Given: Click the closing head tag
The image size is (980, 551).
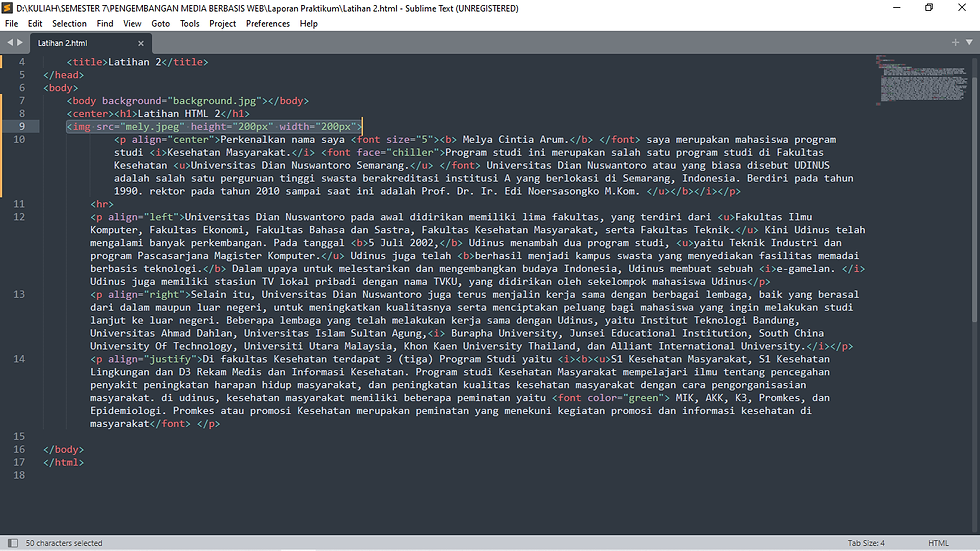Looking at the screenshot, I should click(x=64, y=74).
